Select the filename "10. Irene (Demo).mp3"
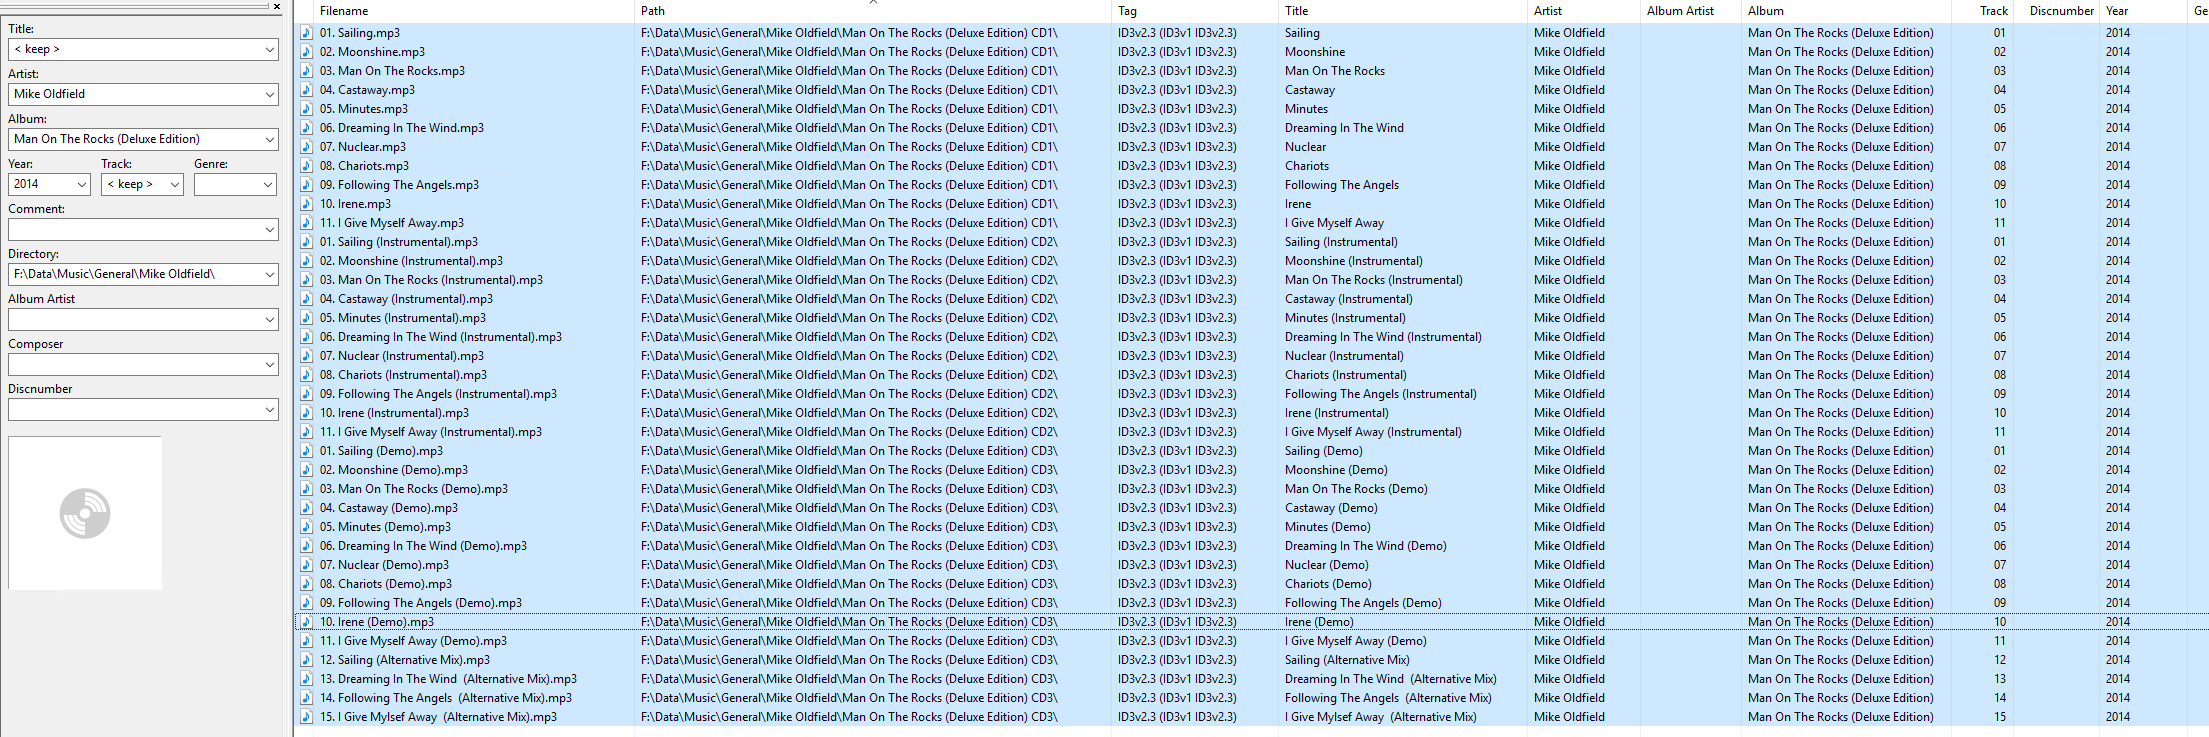2209x737 pixels. point(377,622)
